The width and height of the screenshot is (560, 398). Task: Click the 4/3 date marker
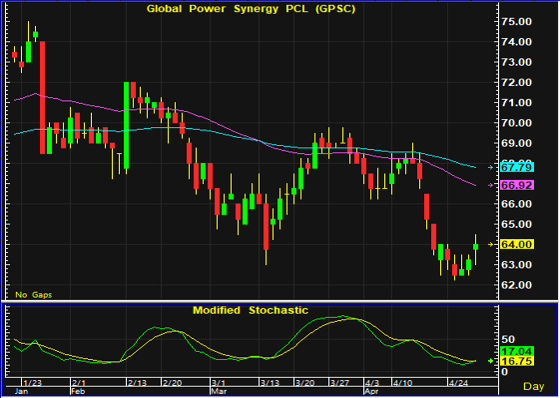(x=372, y=383)
